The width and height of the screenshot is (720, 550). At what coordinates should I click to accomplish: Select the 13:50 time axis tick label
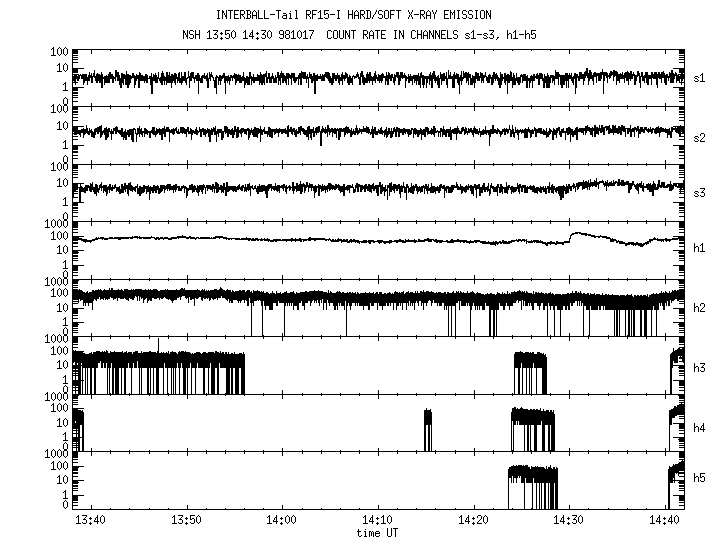(186, 520)
